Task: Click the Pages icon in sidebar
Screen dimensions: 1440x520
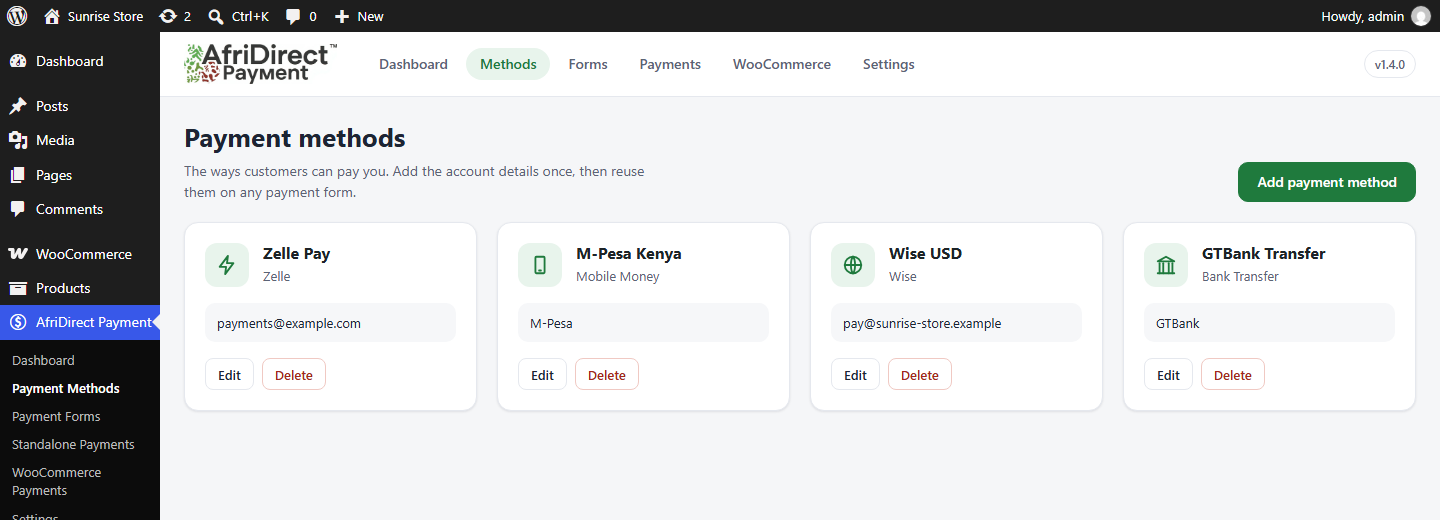Action: (x=18, y=175)
